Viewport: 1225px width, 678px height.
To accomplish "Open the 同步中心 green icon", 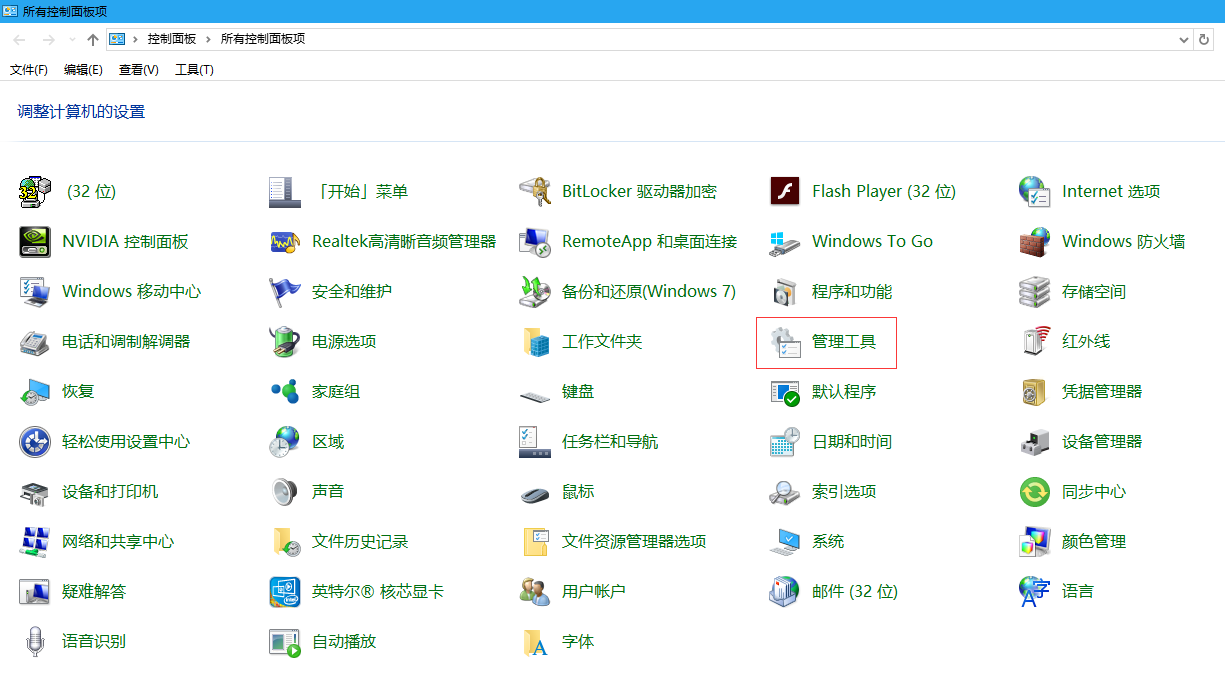I will click(x=1035, y=491).
